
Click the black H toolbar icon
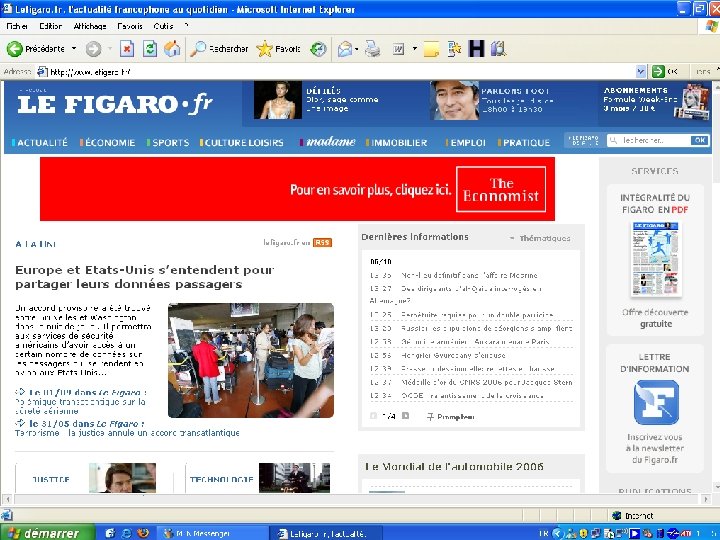[476, 49]
